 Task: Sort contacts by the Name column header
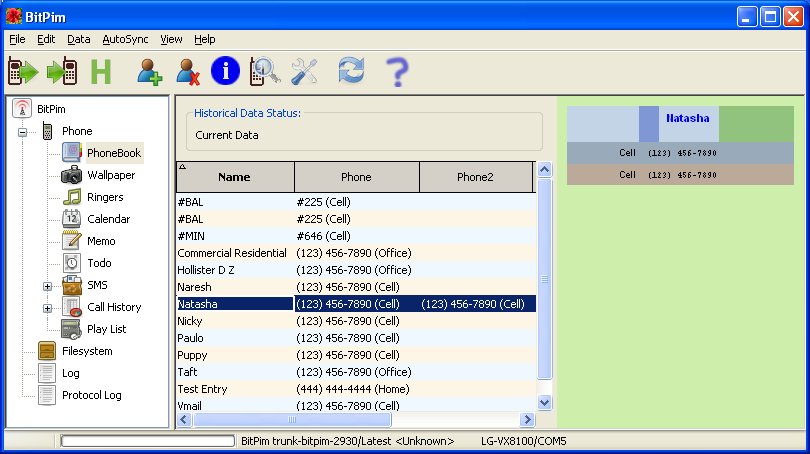235,177
